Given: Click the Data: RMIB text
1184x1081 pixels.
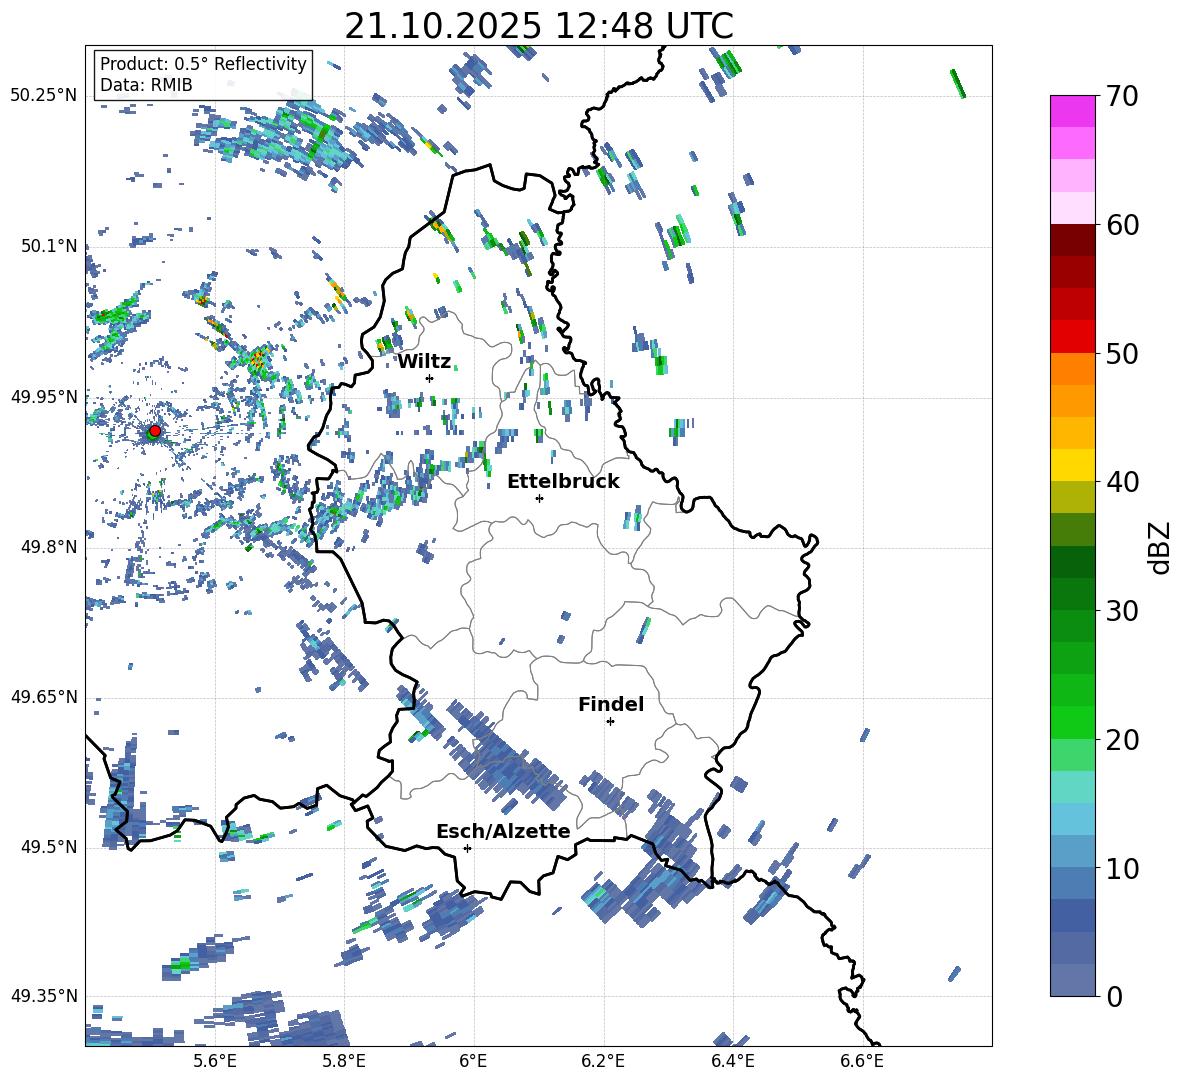Looking at the screenshot, I should (146, 85).
